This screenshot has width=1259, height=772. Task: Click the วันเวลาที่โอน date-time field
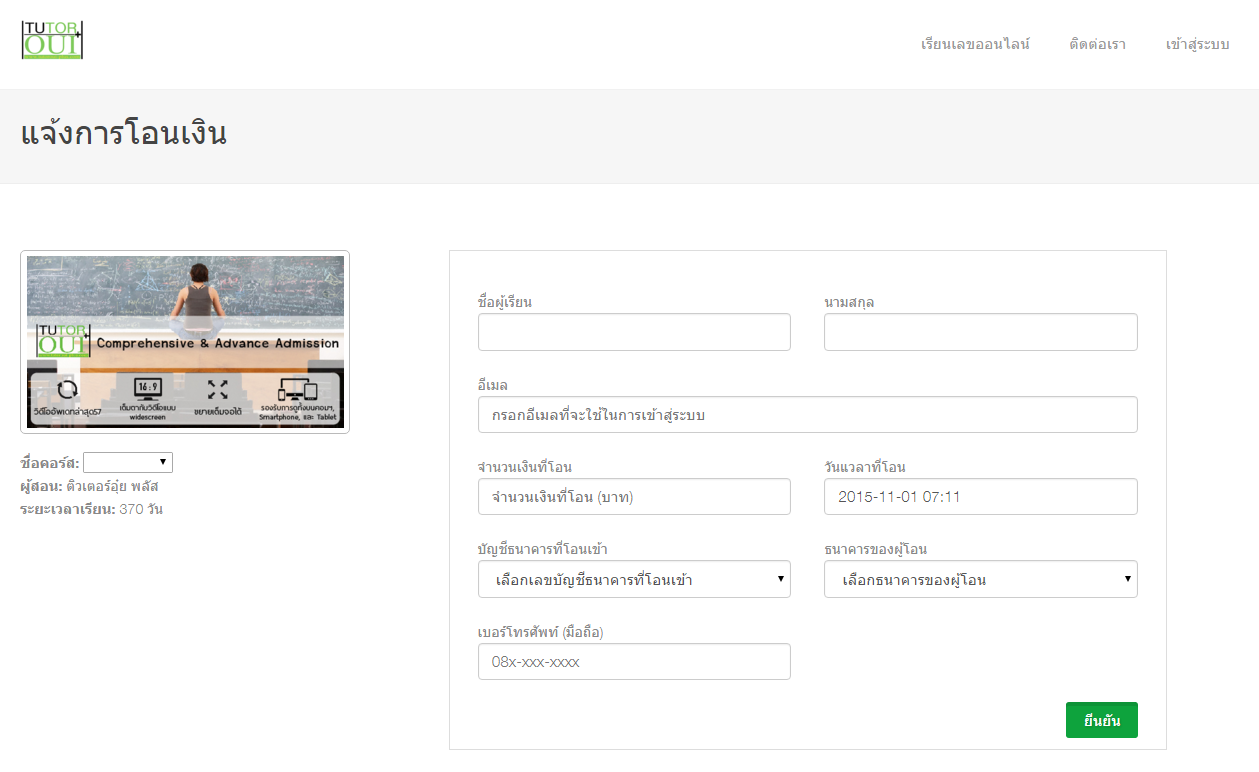pos(981,497)
